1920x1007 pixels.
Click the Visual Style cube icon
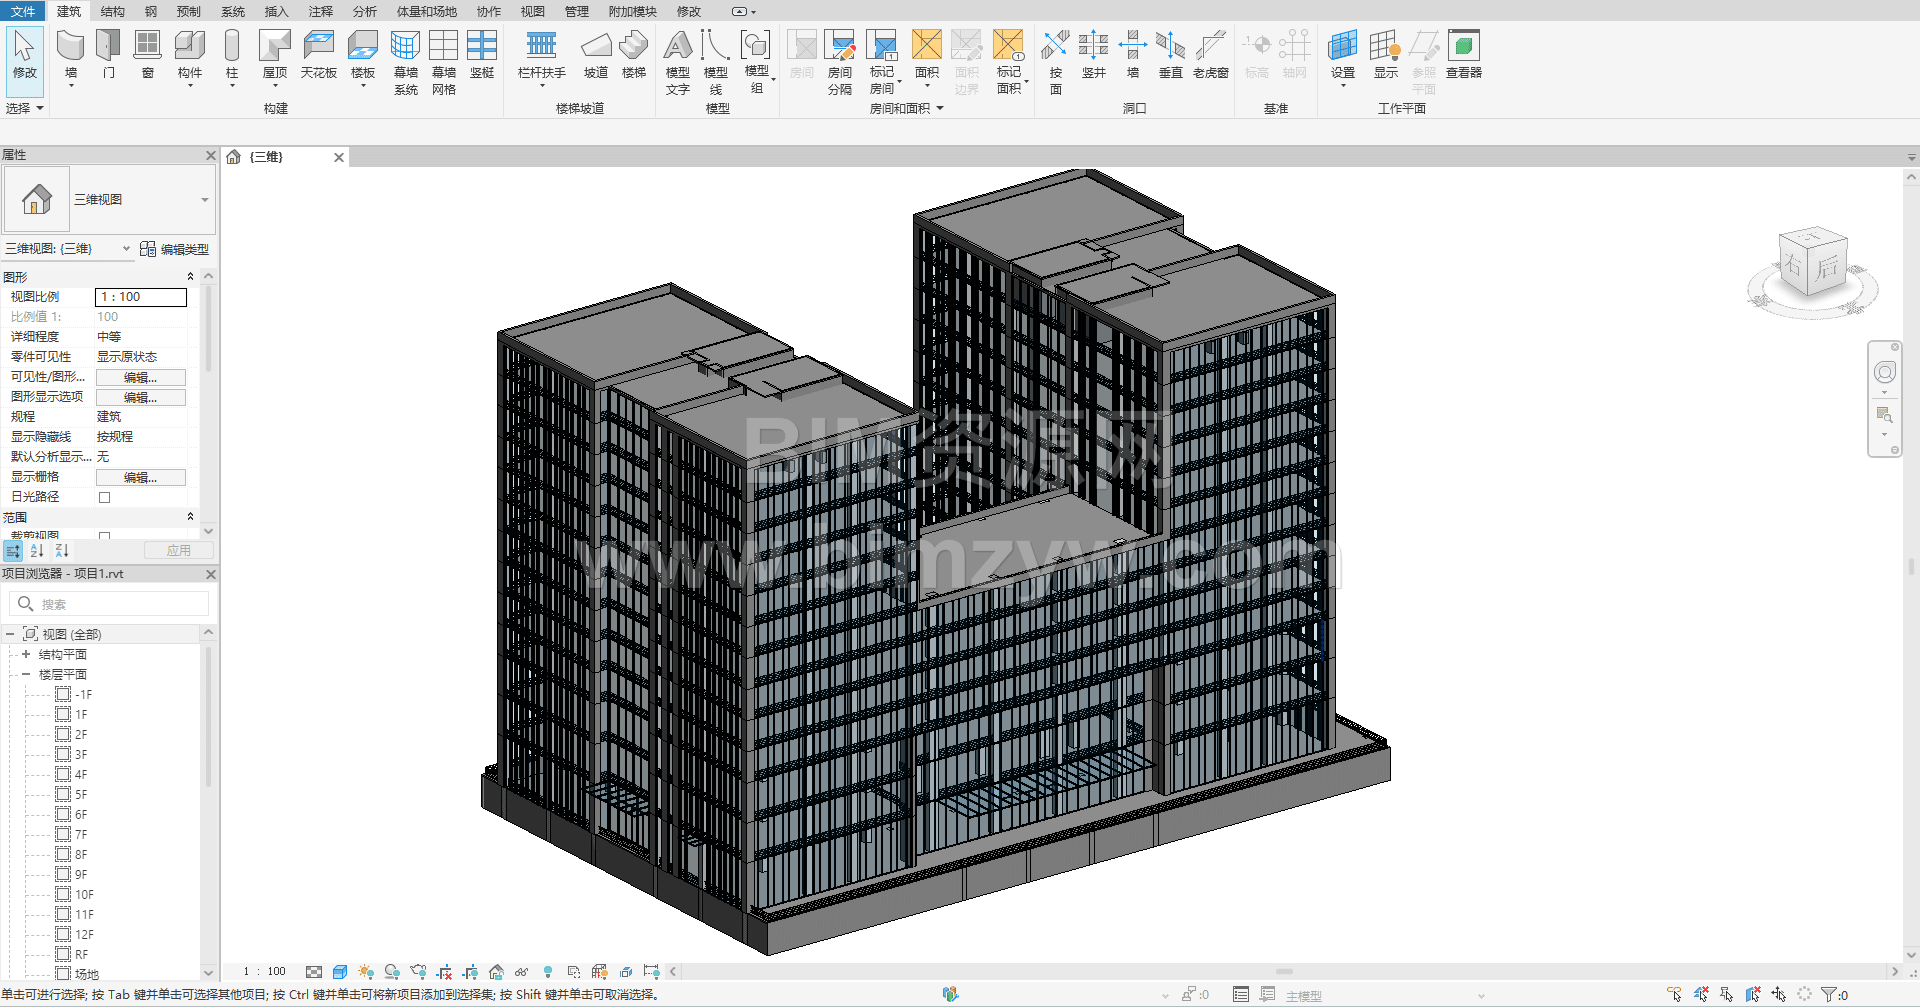pos(340,972)
